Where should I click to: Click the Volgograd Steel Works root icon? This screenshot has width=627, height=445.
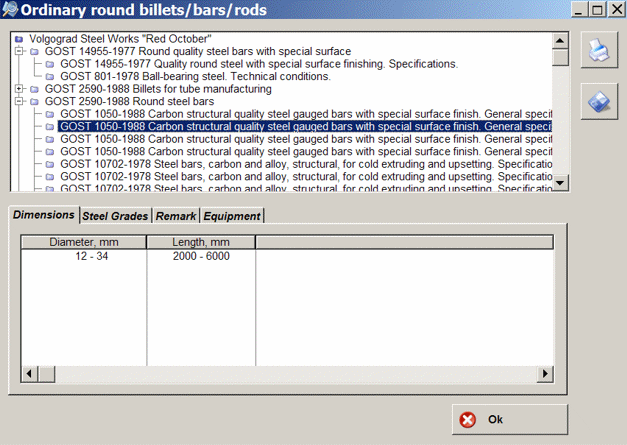coord(19,39)
